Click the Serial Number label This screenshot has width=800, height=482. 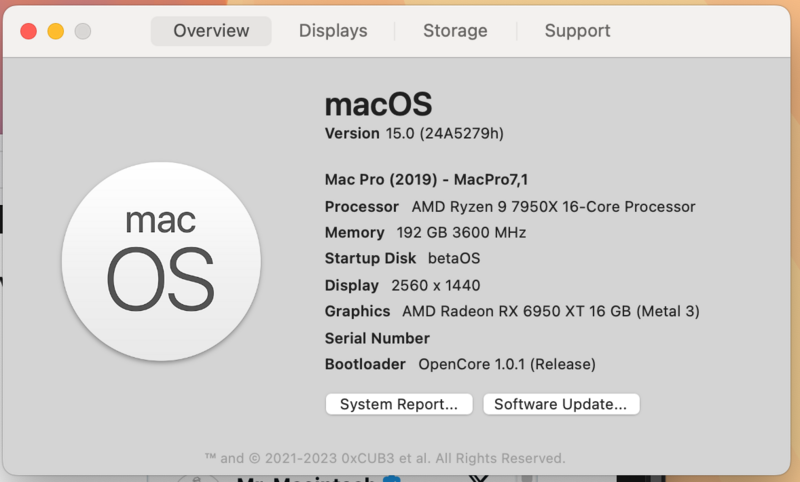pyautogui.click(x=378, y=338)
